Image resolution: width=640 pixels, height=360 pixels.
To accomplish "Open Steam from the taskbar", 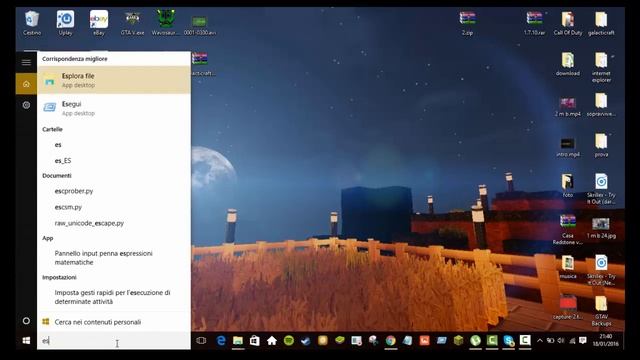I will tap(306, 340).
